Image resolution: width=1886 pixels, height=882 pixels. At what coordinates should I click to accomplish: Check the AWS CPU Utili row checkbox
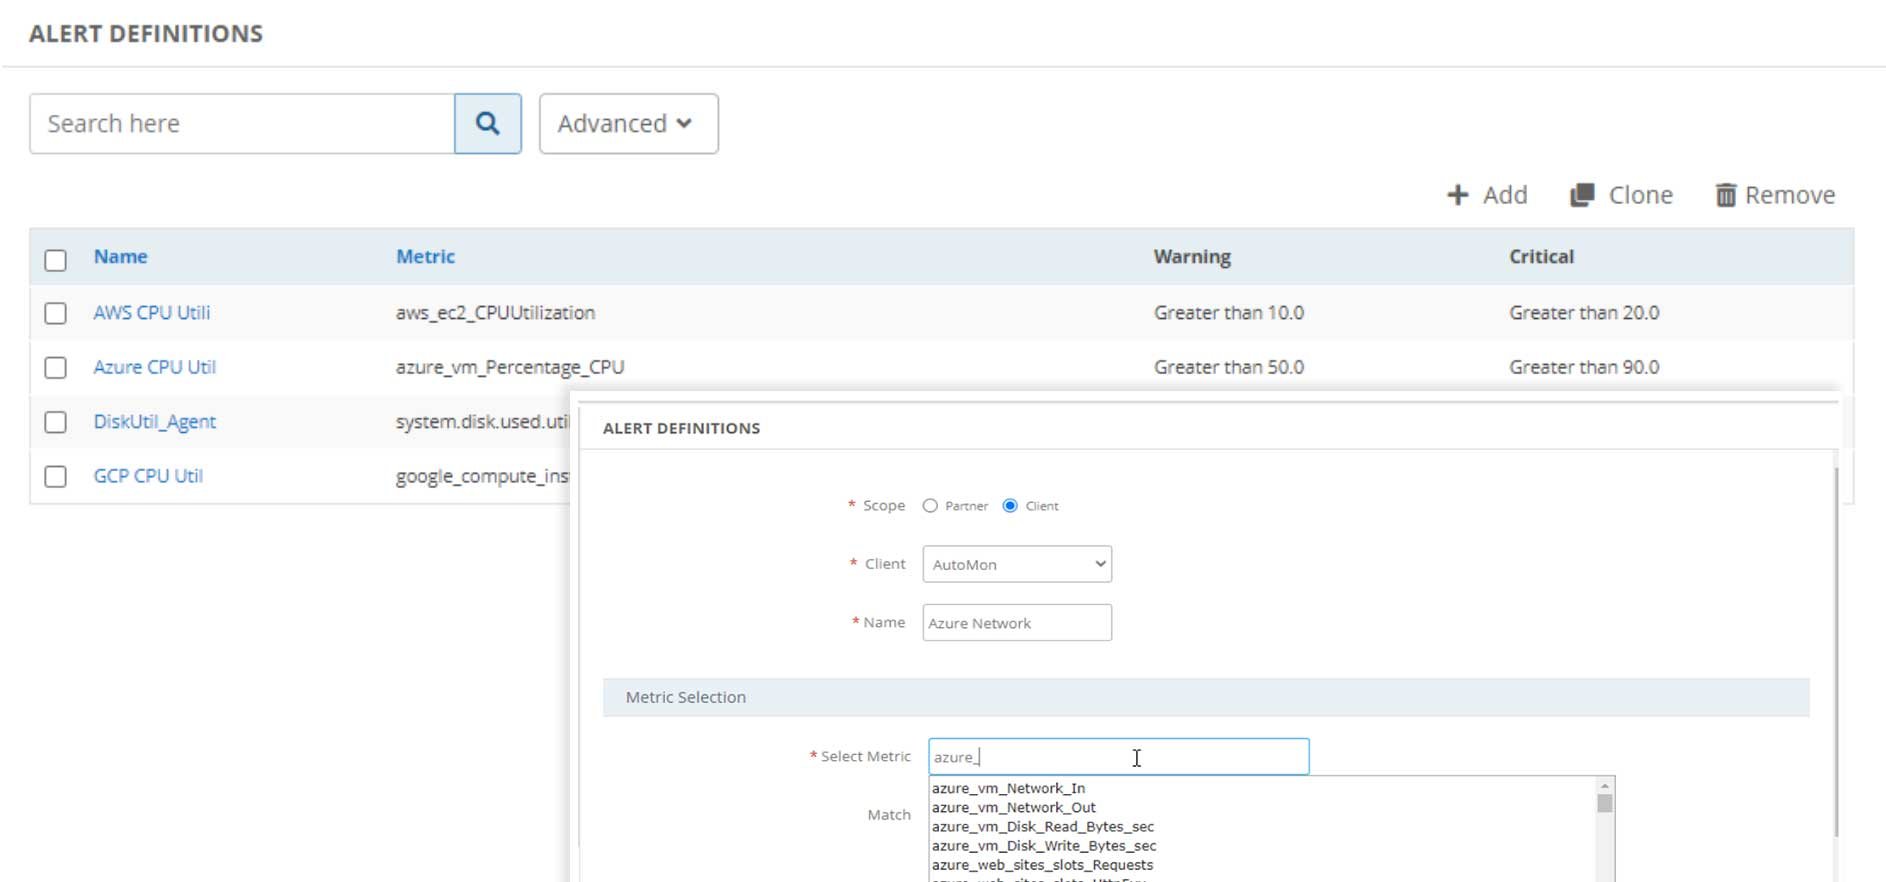(x=56, y=313)
